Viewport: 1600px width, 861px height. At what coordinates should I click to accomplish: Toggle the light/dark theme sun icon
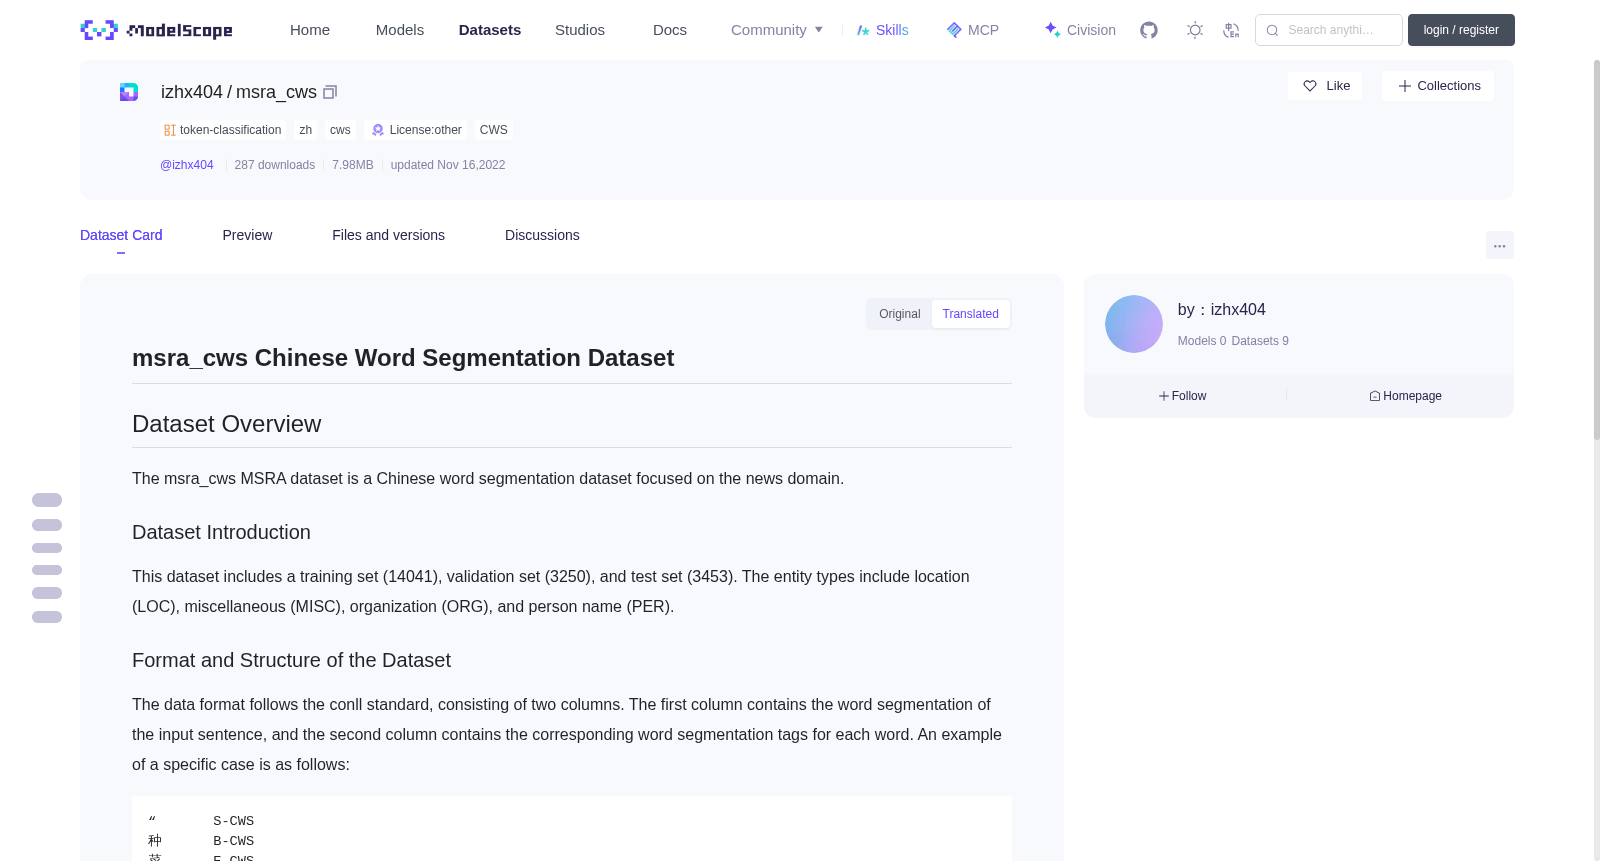(1195, 30)
